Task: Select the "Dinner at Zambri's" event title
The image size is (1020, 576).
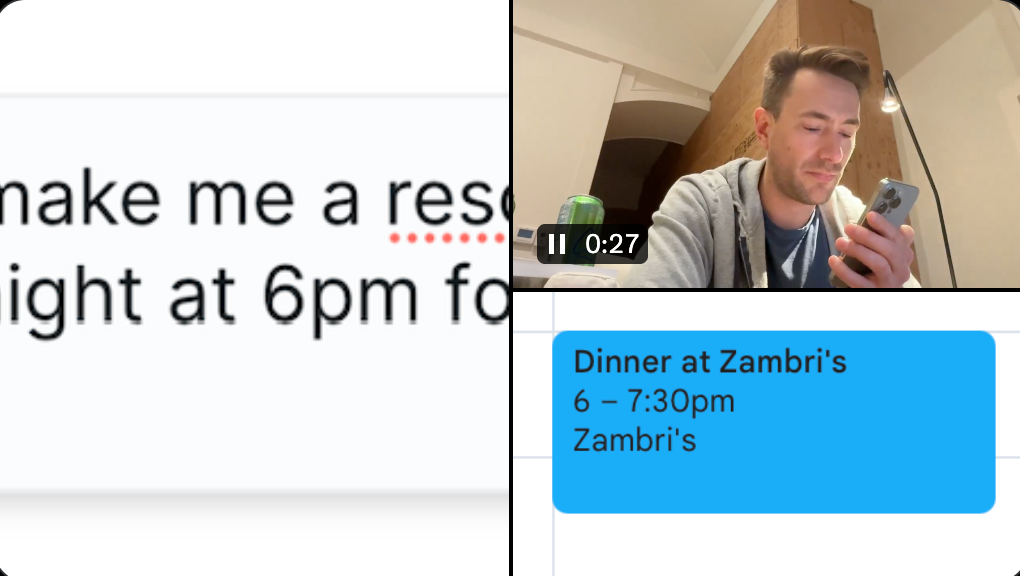Action: click(x=710, y=362)
